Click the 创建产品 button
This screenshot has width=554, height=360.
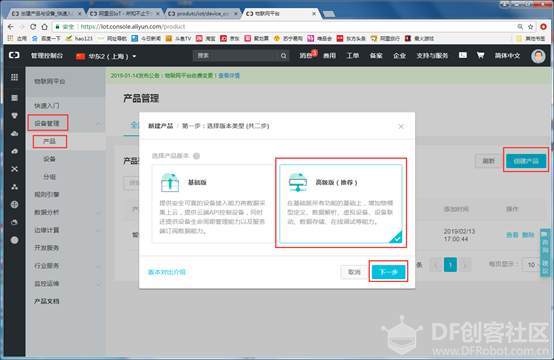526,161
